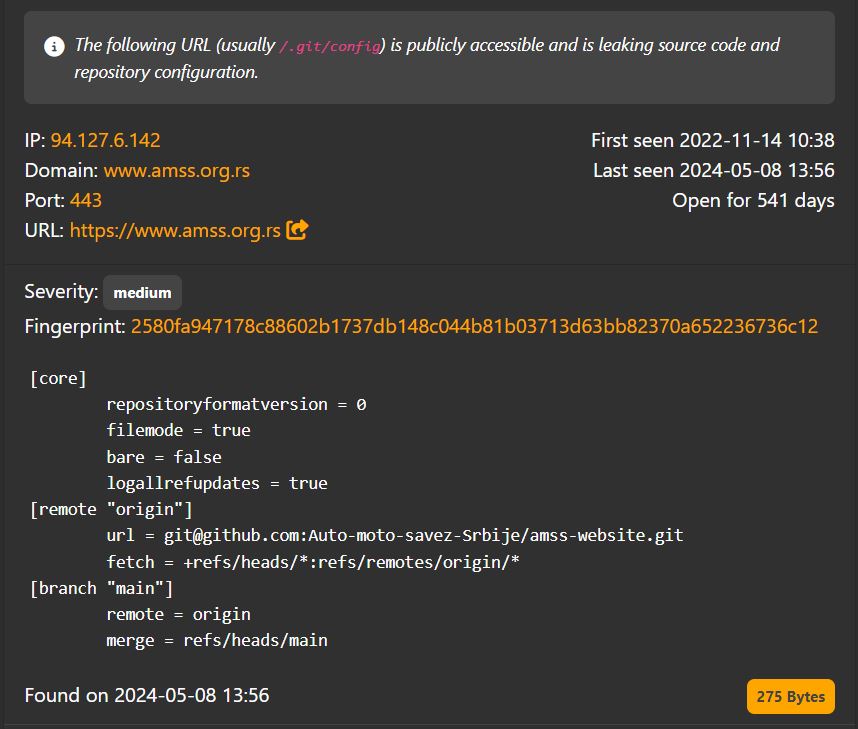The height and width of the screenshot is (729, 858).
Task: Click the git@github.com remote url line
Action: (x=395, y=535)
